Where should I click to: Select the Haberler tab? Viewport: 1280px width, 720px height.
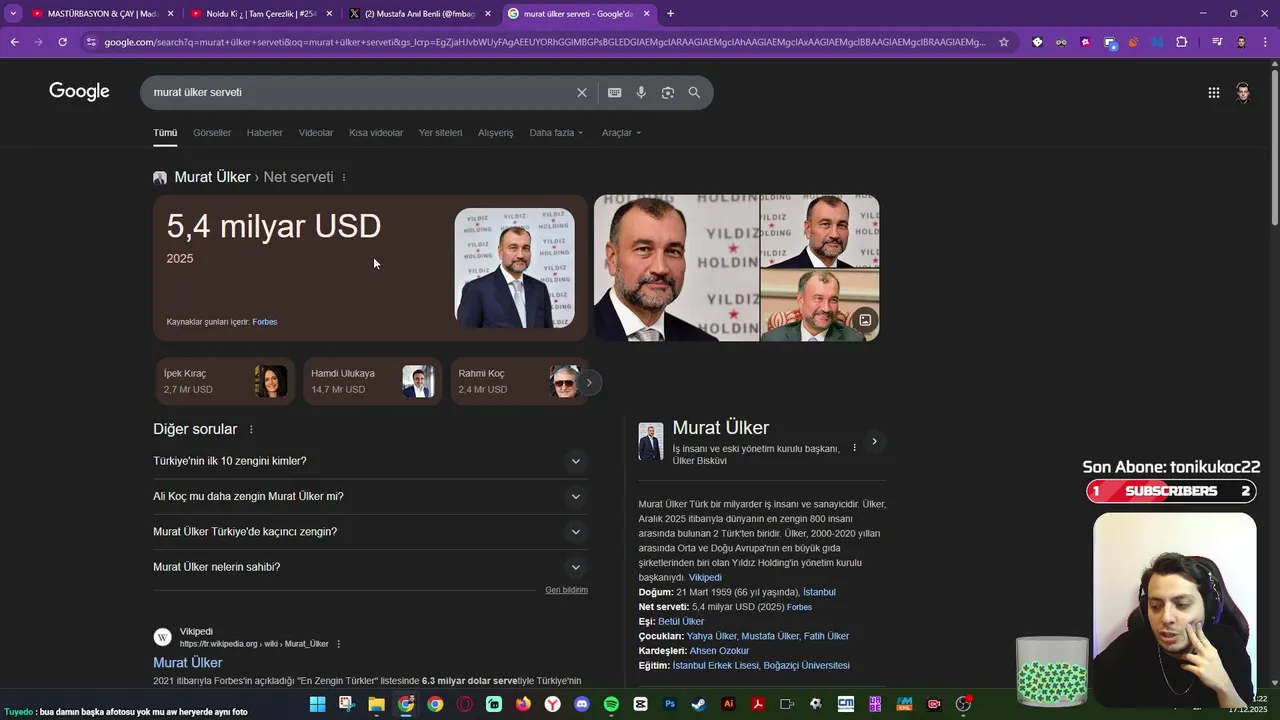265,133
